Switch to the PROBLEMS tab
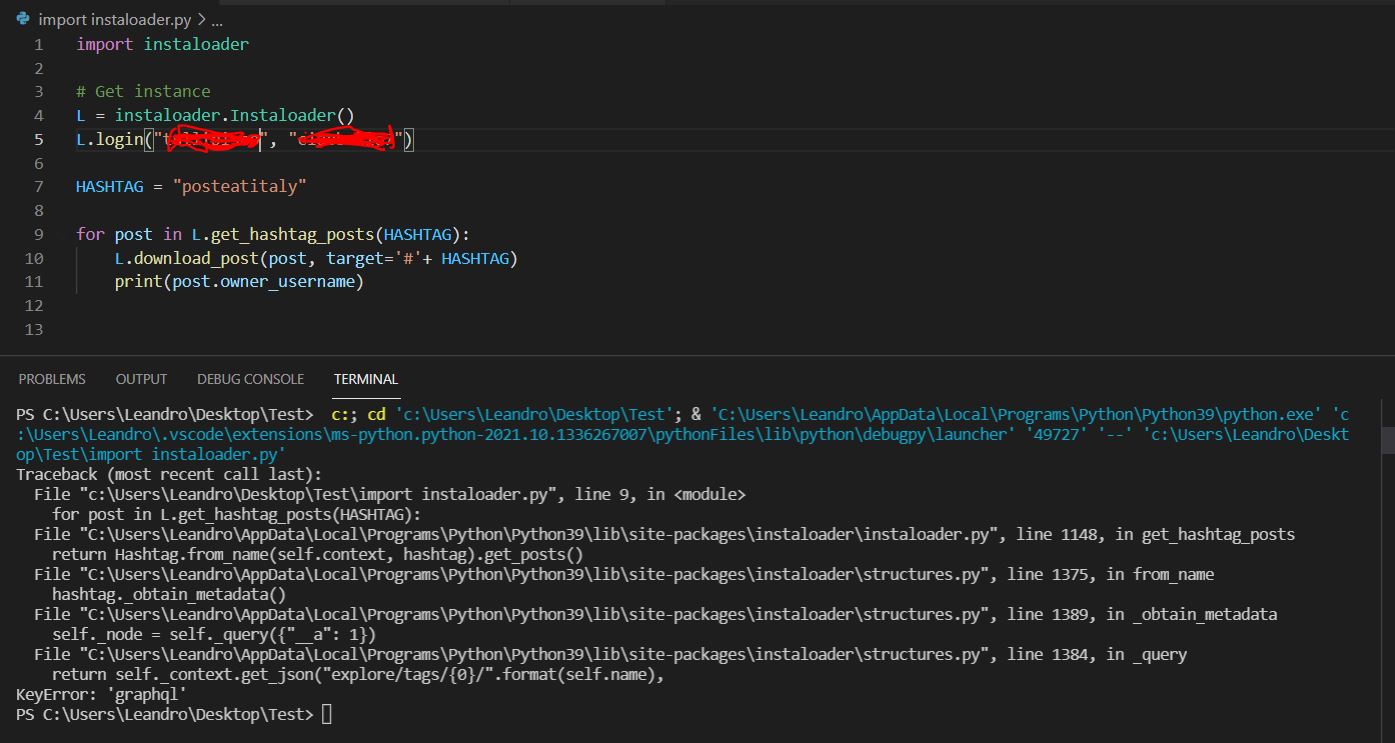Image resolution: width=1395 pixels, height=743 pixels. tap(51, 379)
